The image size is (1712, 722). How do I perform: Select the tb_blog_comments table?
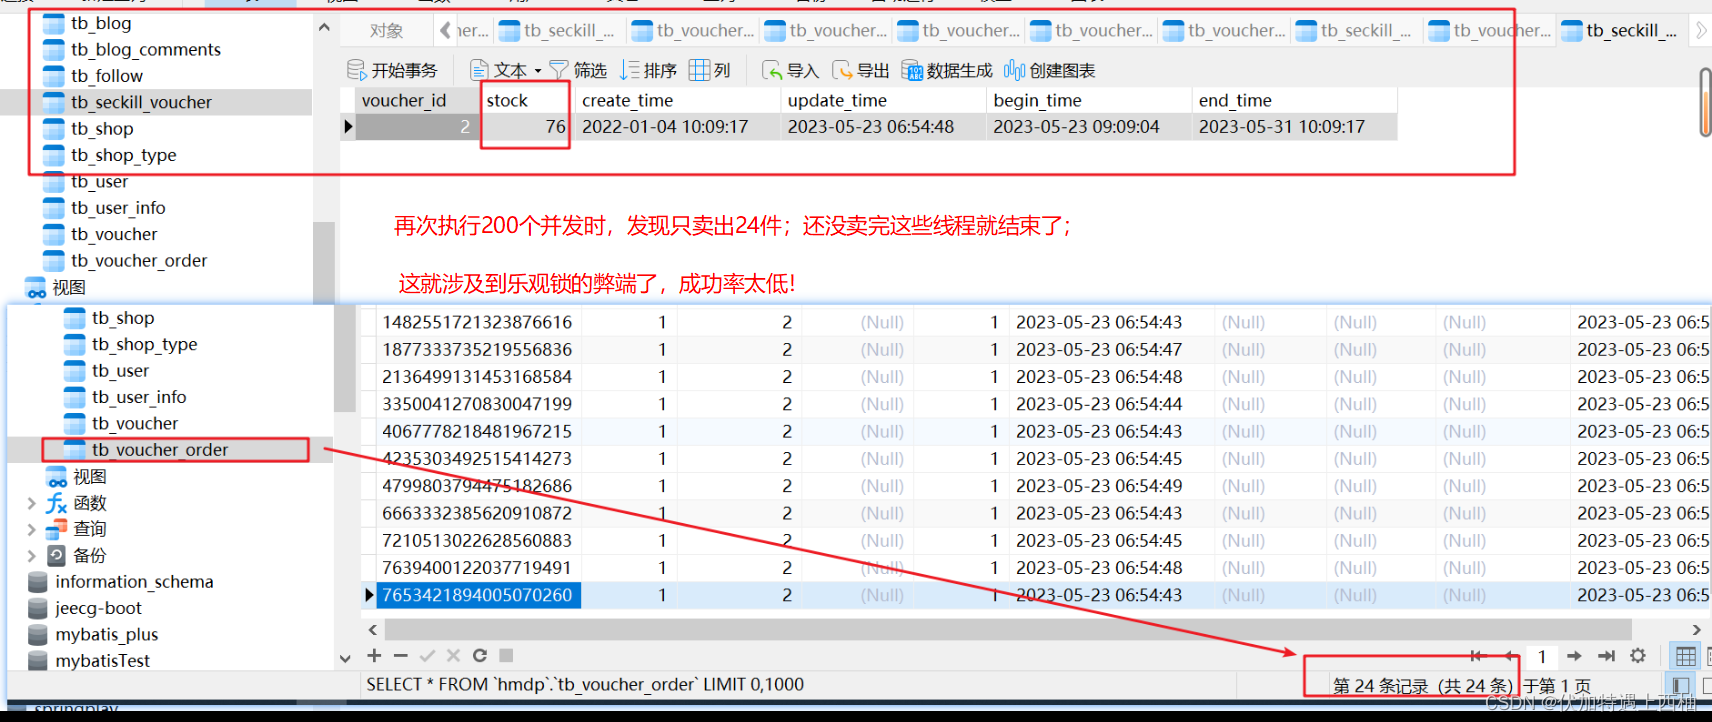tap(146, 49)
